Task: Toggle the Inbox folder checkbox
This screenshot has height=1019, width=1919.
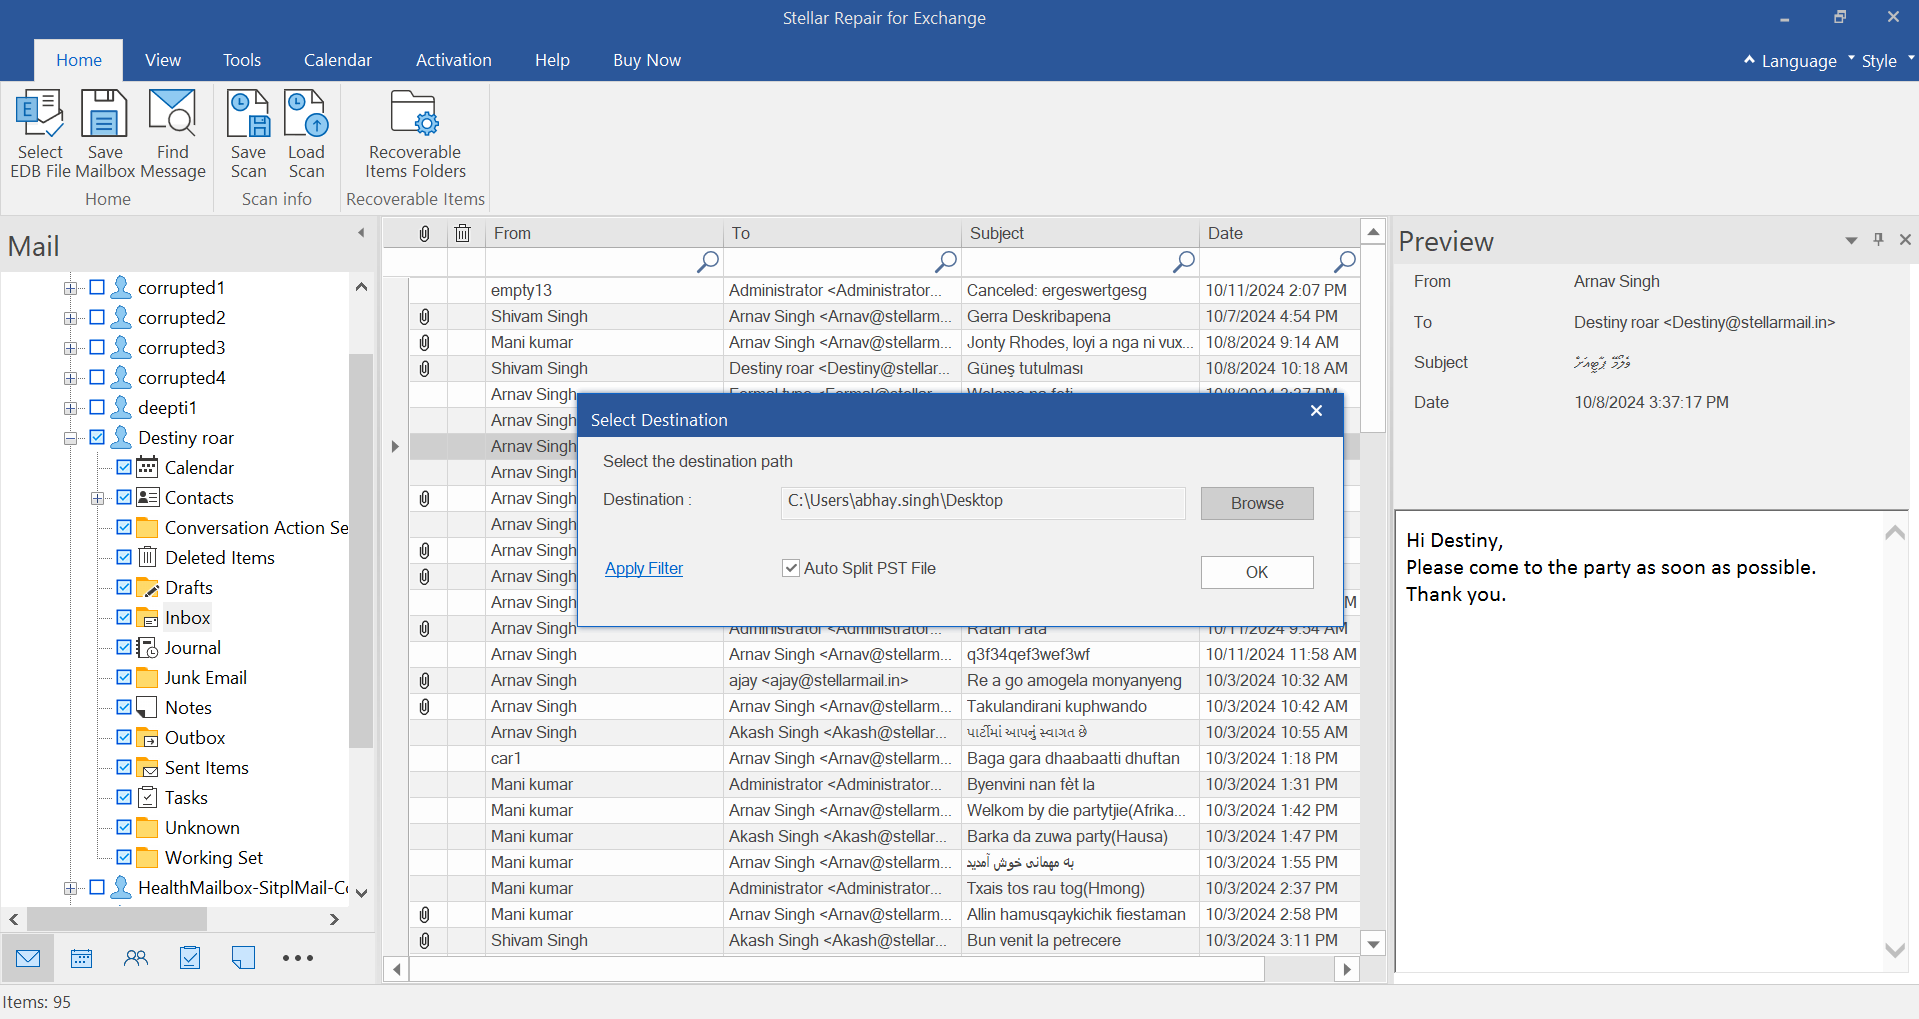Action: pos(124,618)
